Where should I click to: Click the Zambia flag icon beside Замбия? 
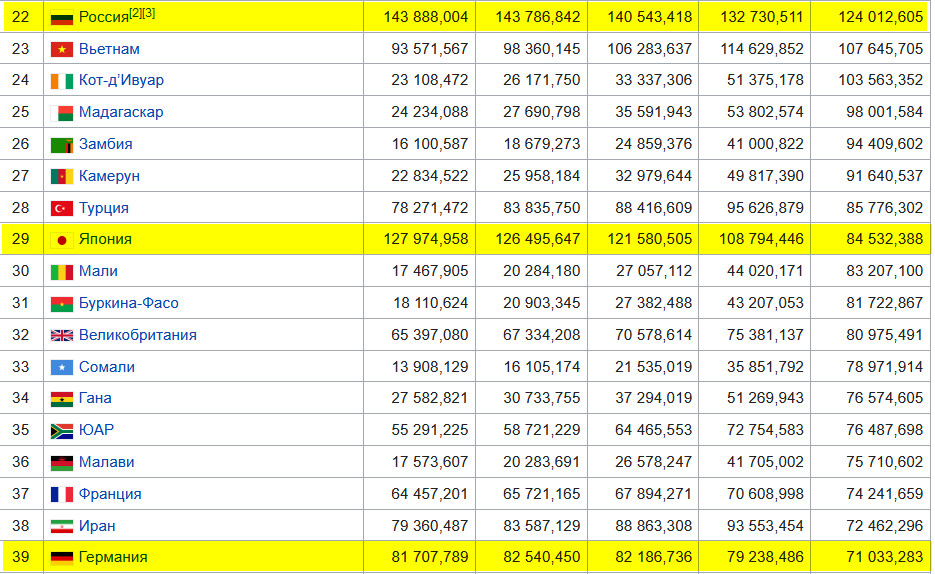(x=62, y=144)
